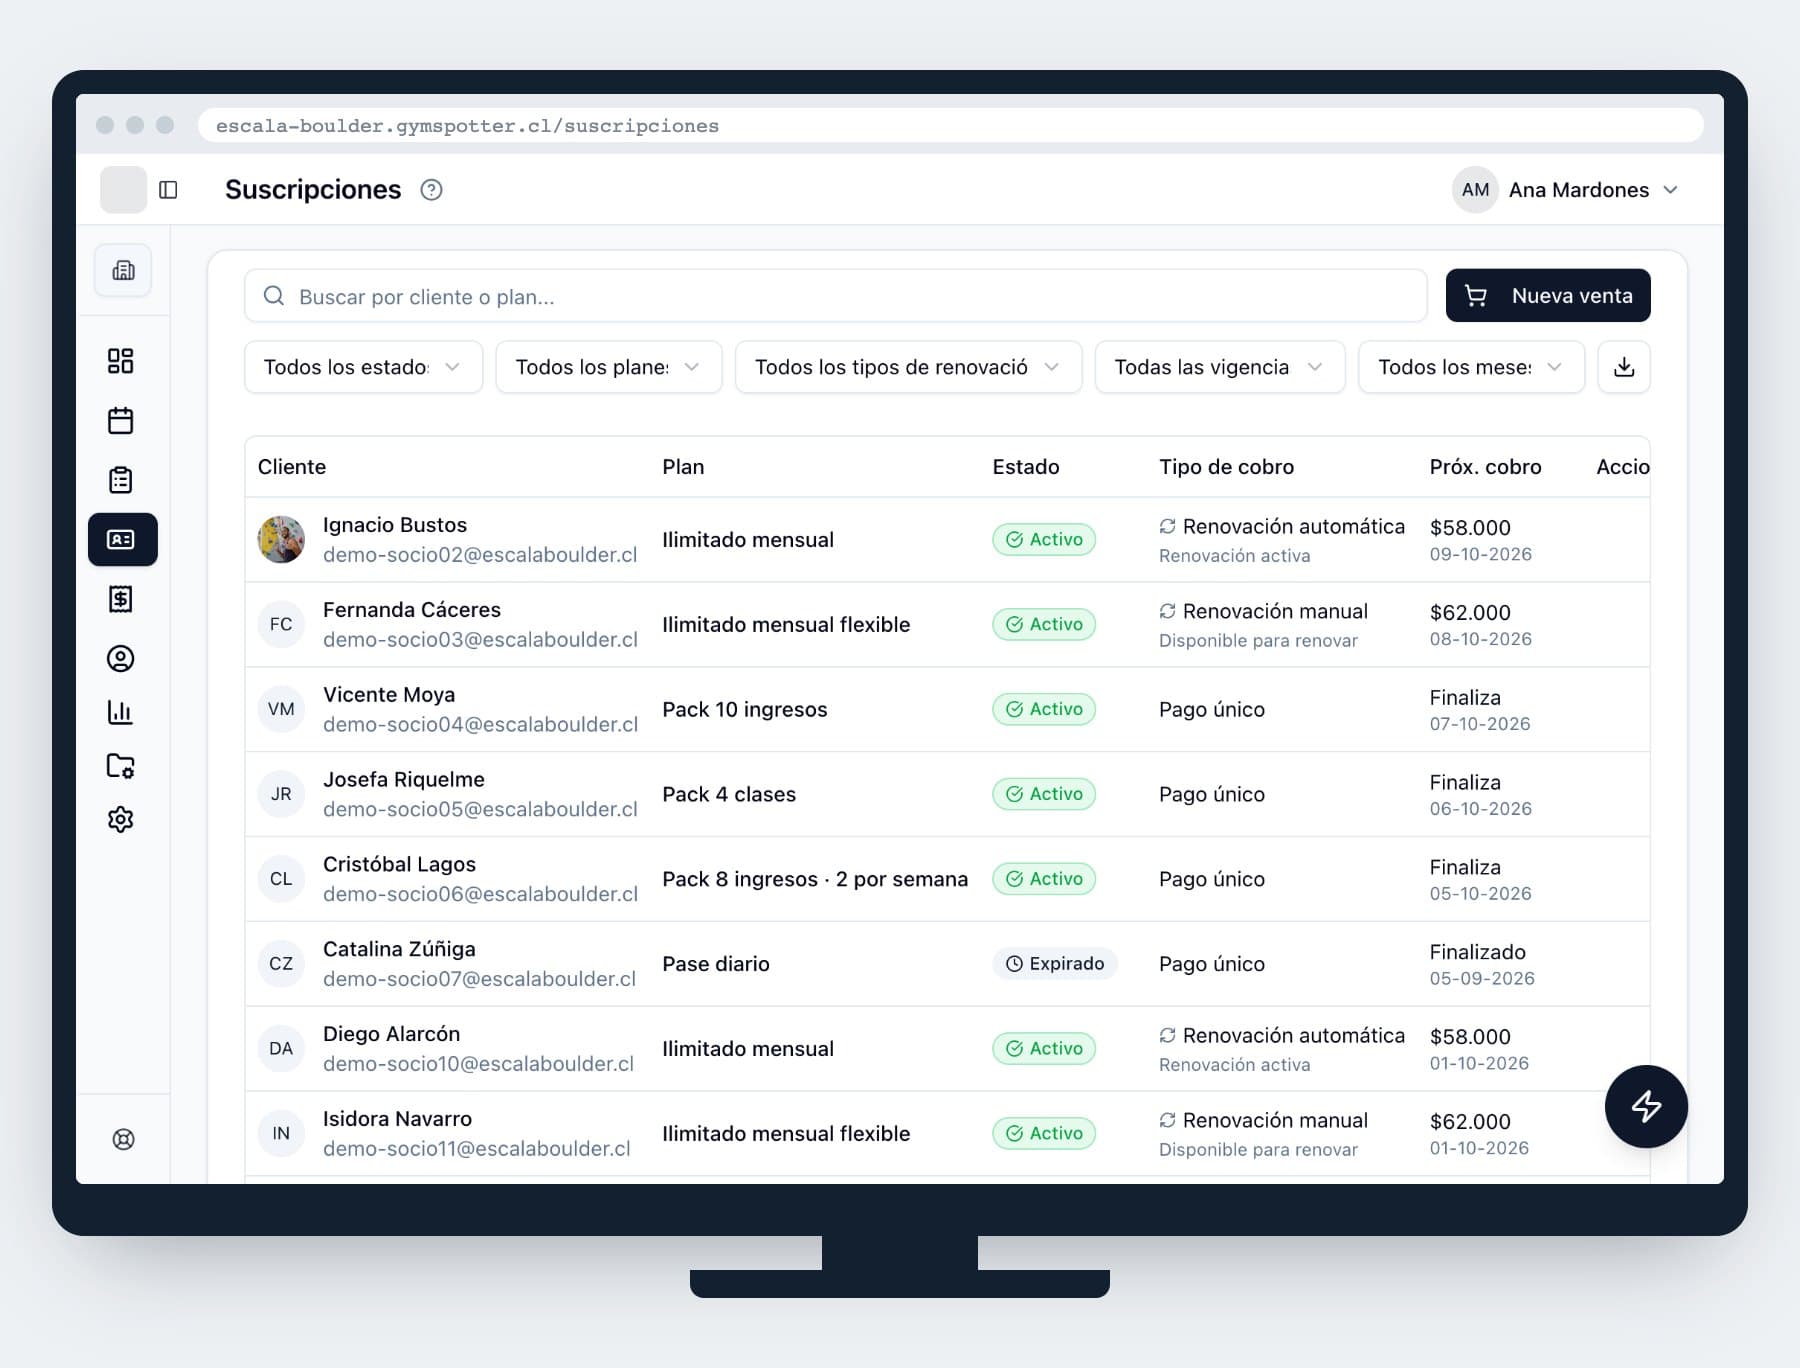This screenshot has width=1800, height=1368.
Task: Open the dashboard grid icon in sidebar
Action: tap(121, 361)
